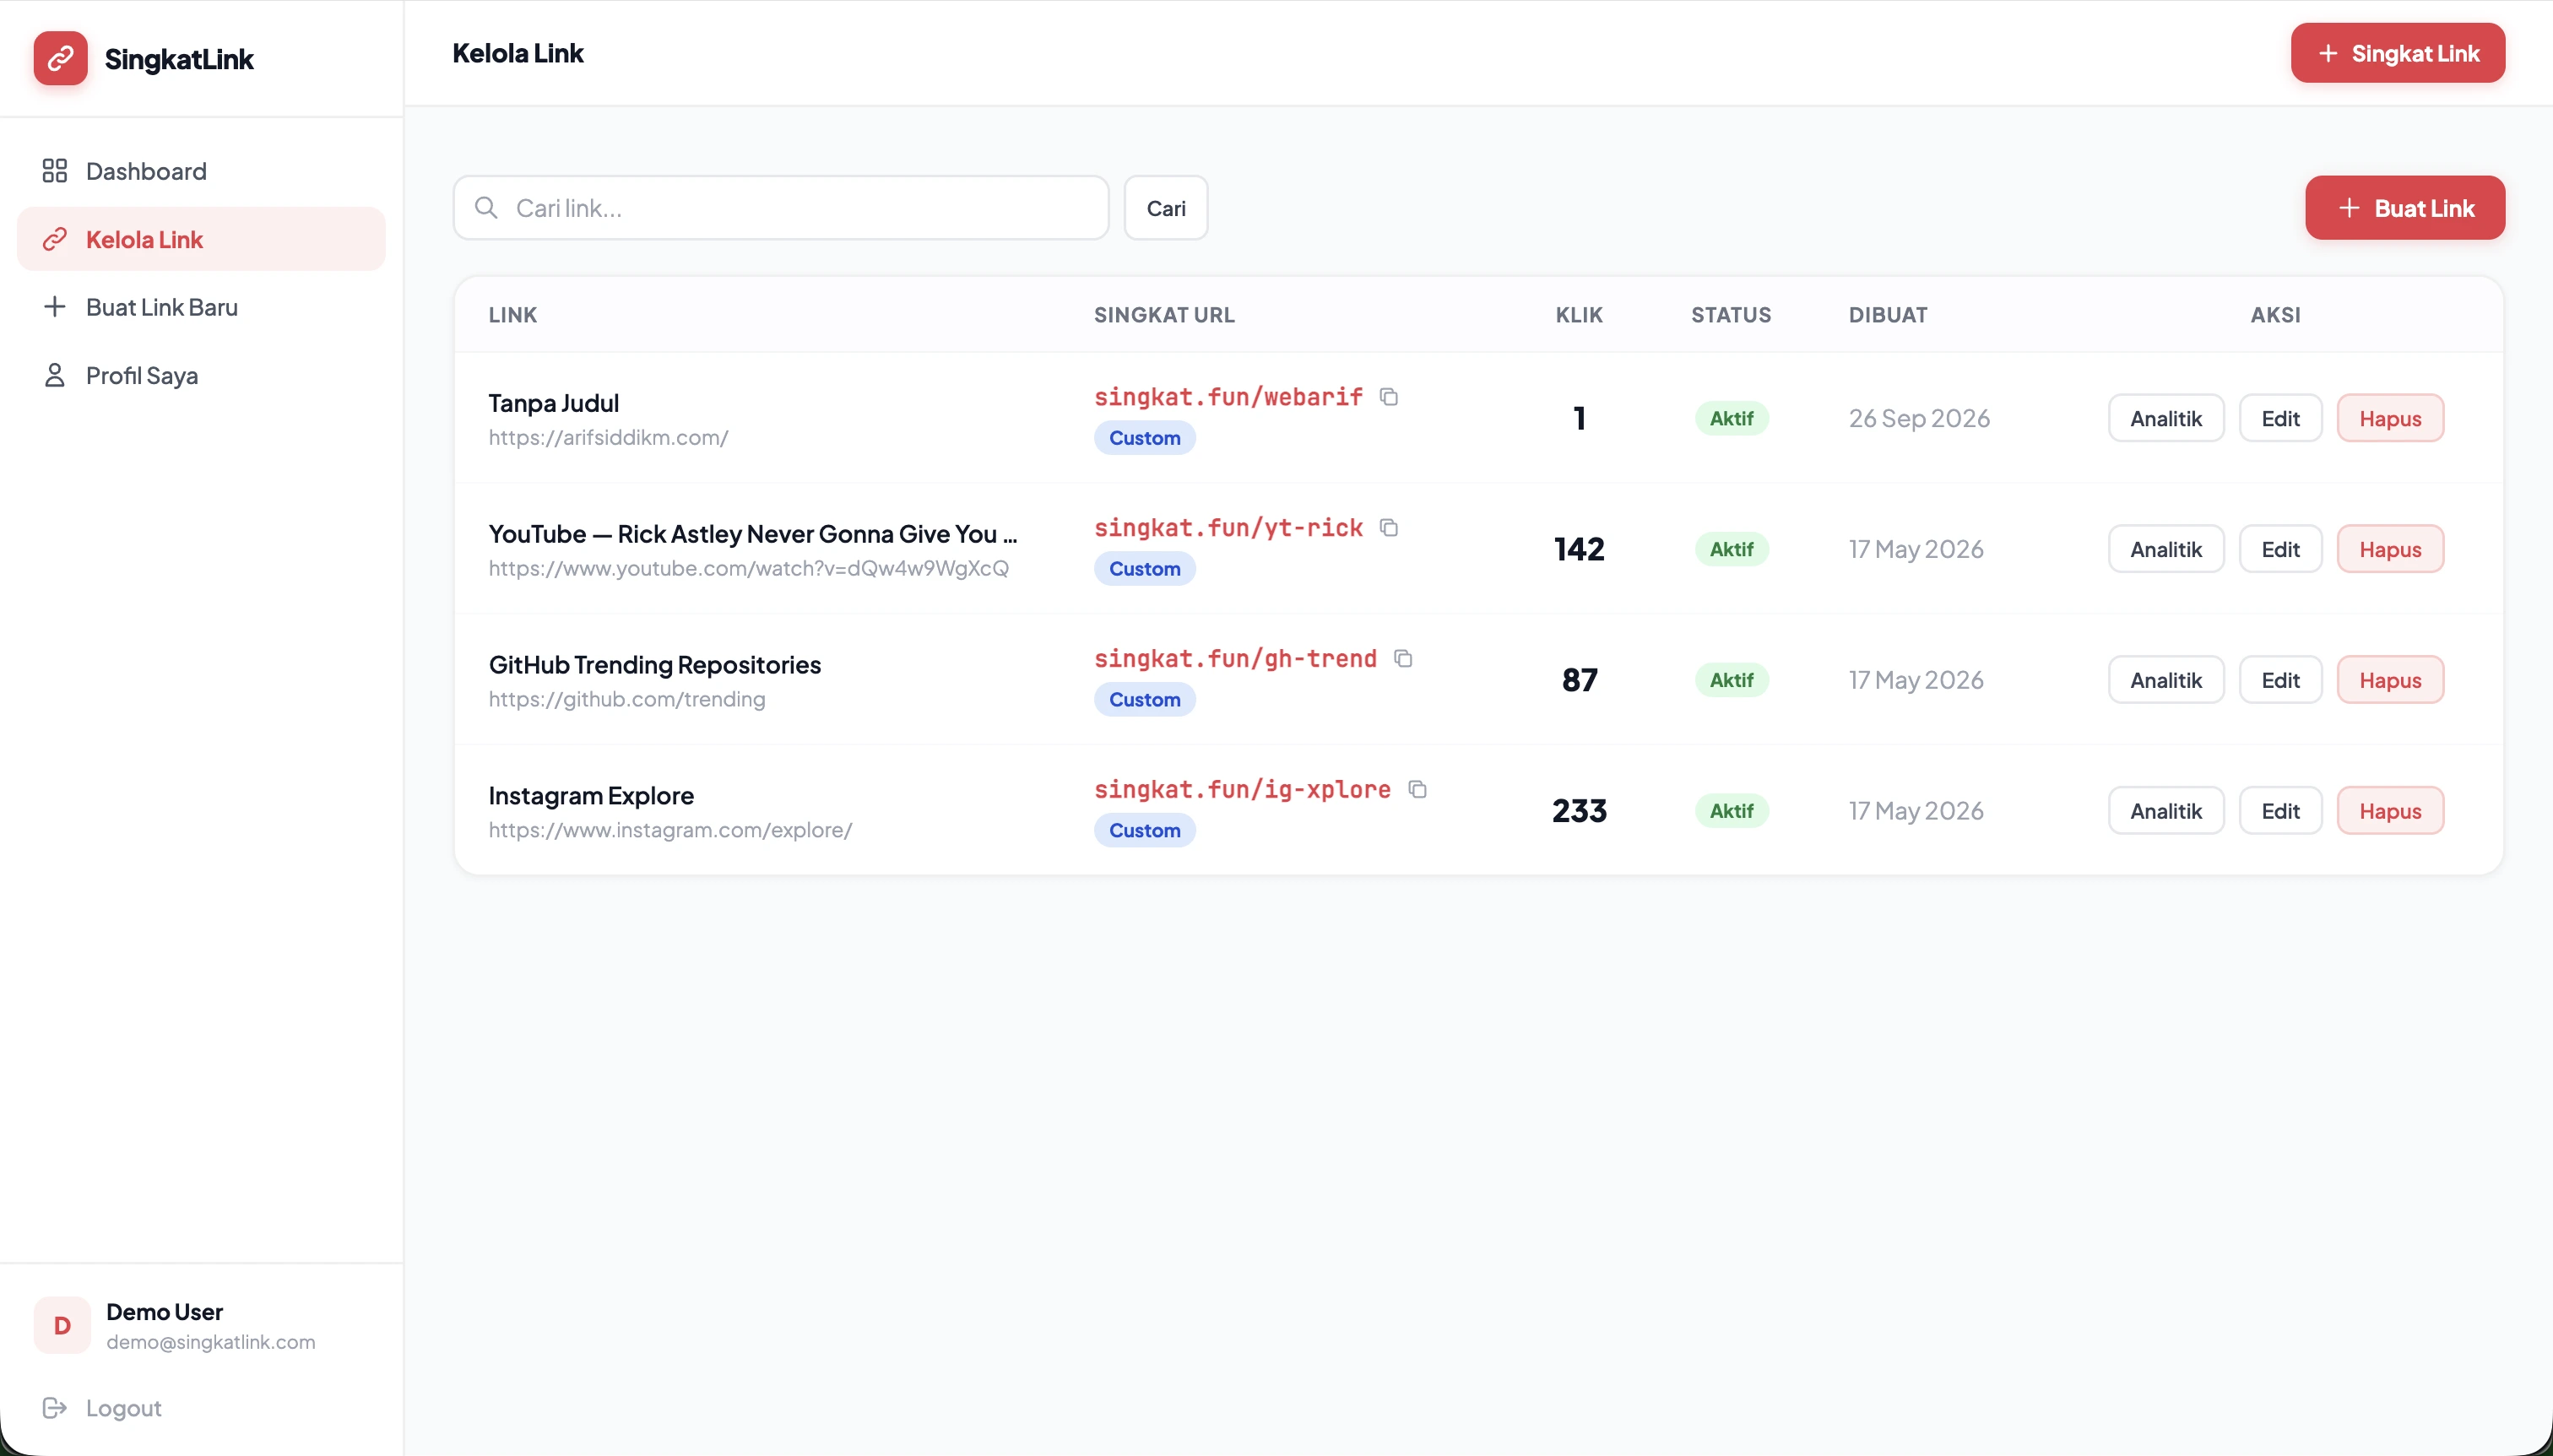Open the singkat.fun/webarif short link
Image resolution: width=2553 pixels, height=1456 pixels.
pyautogui.click(x=1227, y=397)
